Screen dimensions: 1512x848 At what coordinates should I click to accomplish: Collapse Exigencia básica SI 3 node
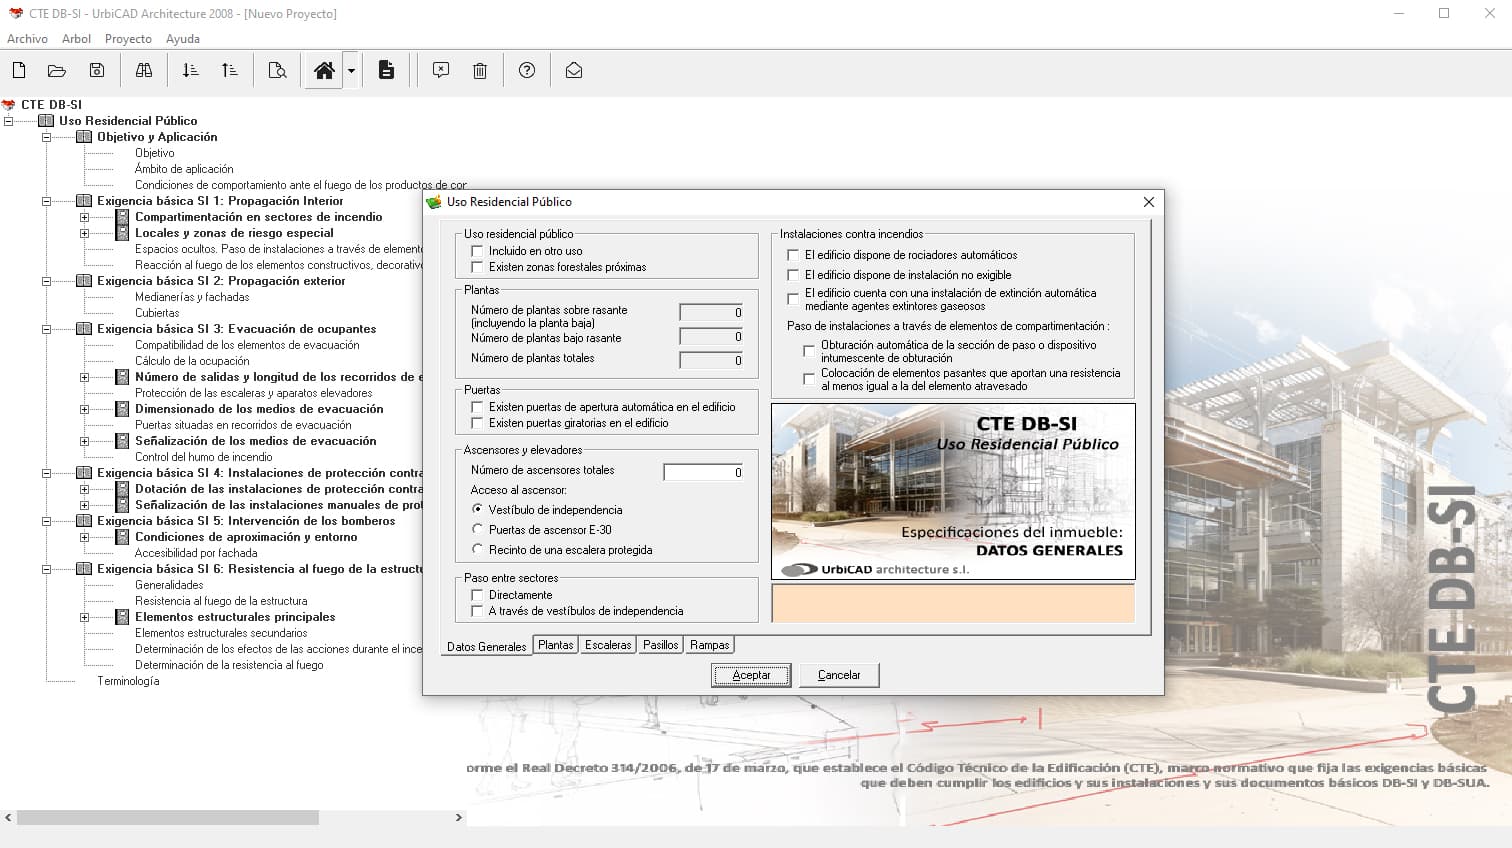(46, 329)
